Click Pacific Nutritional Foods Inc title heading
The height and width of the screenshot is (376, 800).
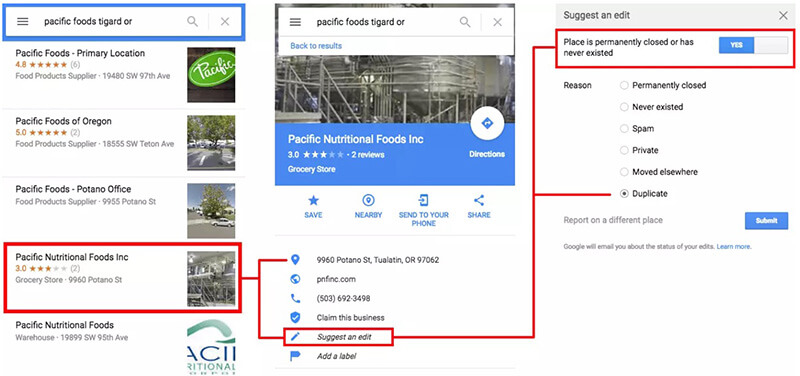coord(356,139)
